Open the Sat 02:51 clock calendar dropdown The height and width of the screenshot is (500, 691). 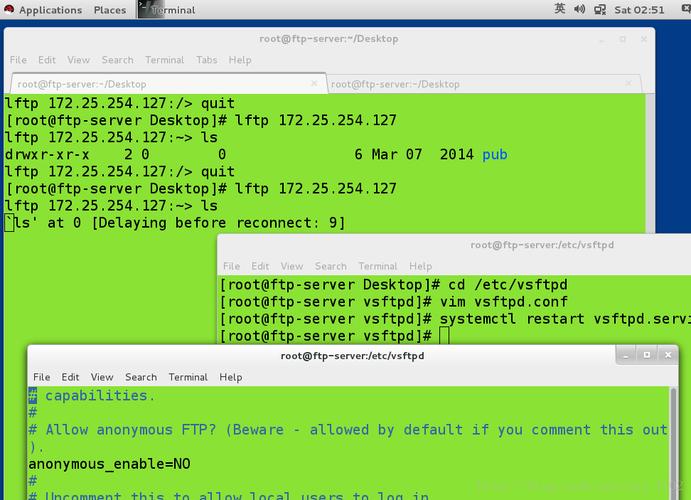(639, 10)
